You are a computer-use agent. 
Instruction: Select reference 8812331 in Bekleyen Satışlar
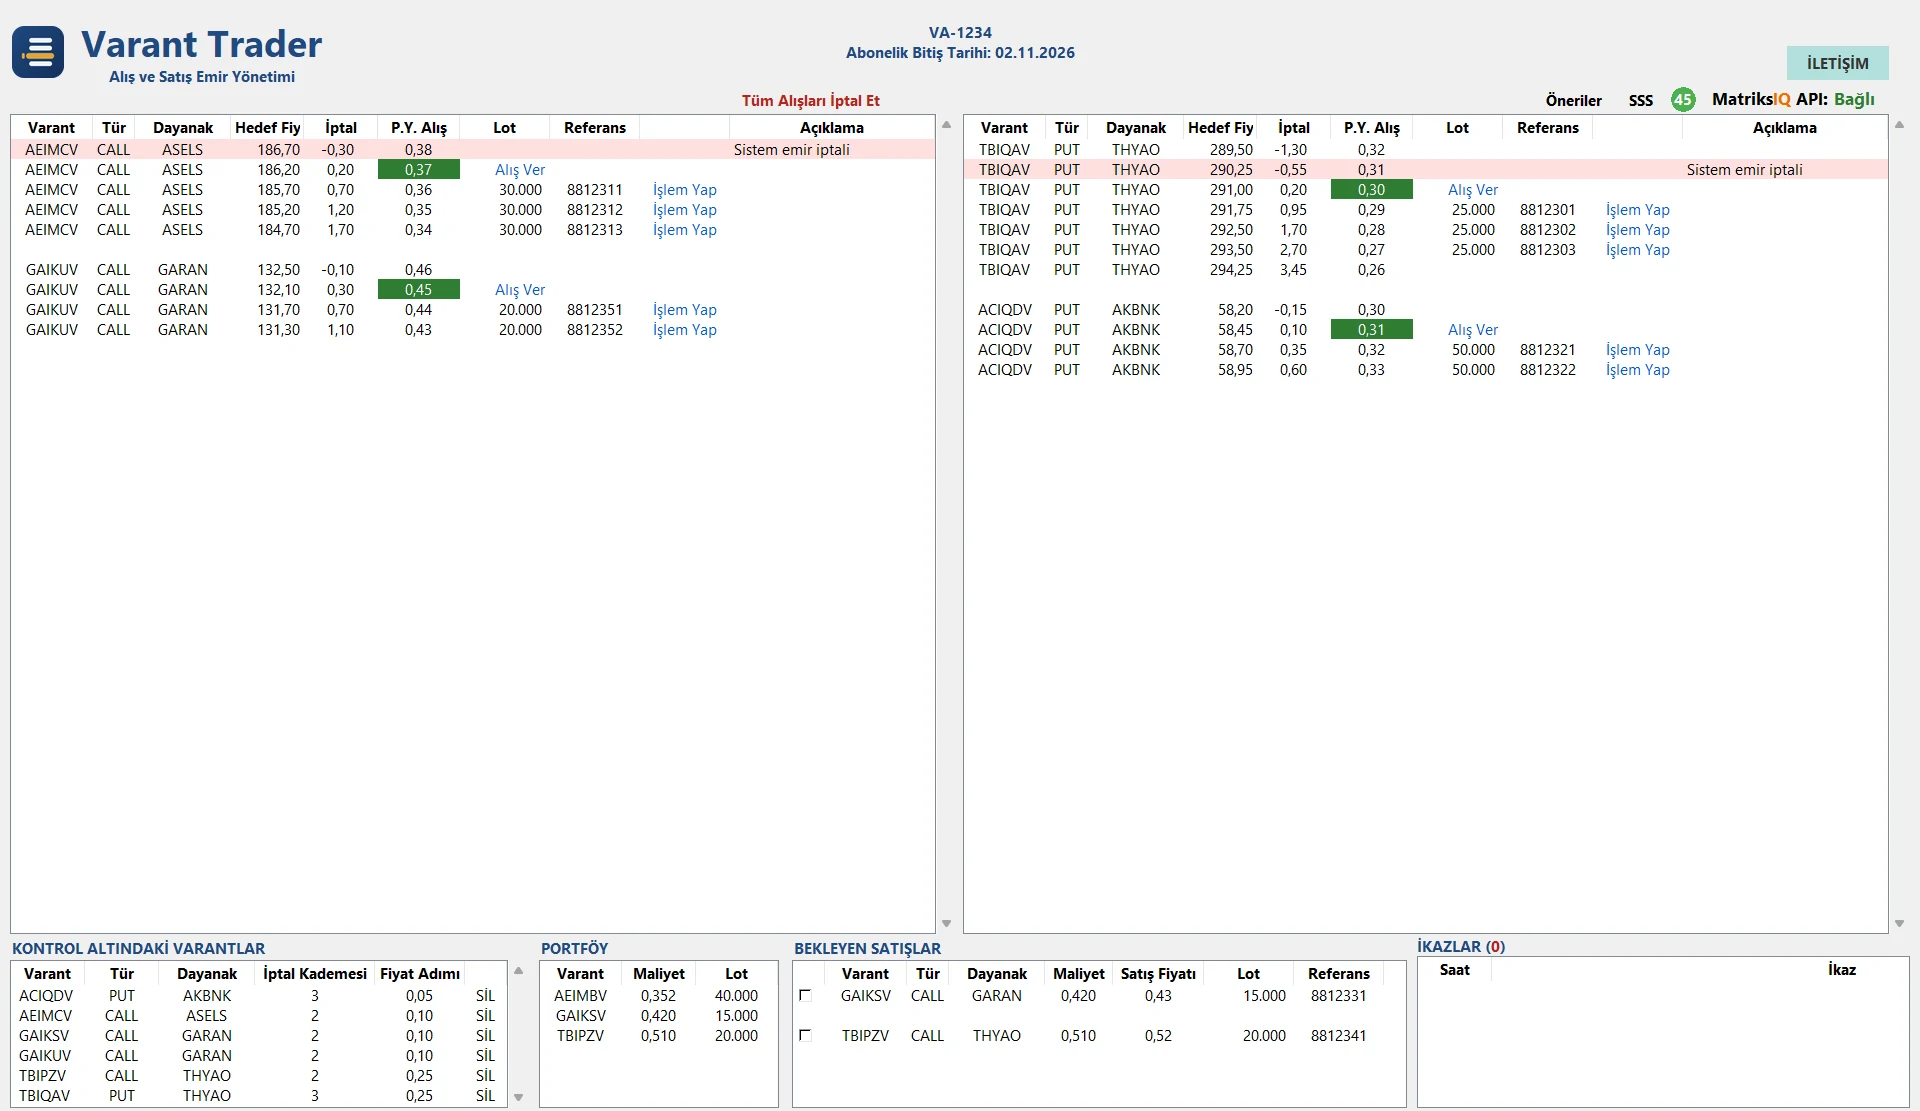pyautogui.click(x=1338, y=995)
